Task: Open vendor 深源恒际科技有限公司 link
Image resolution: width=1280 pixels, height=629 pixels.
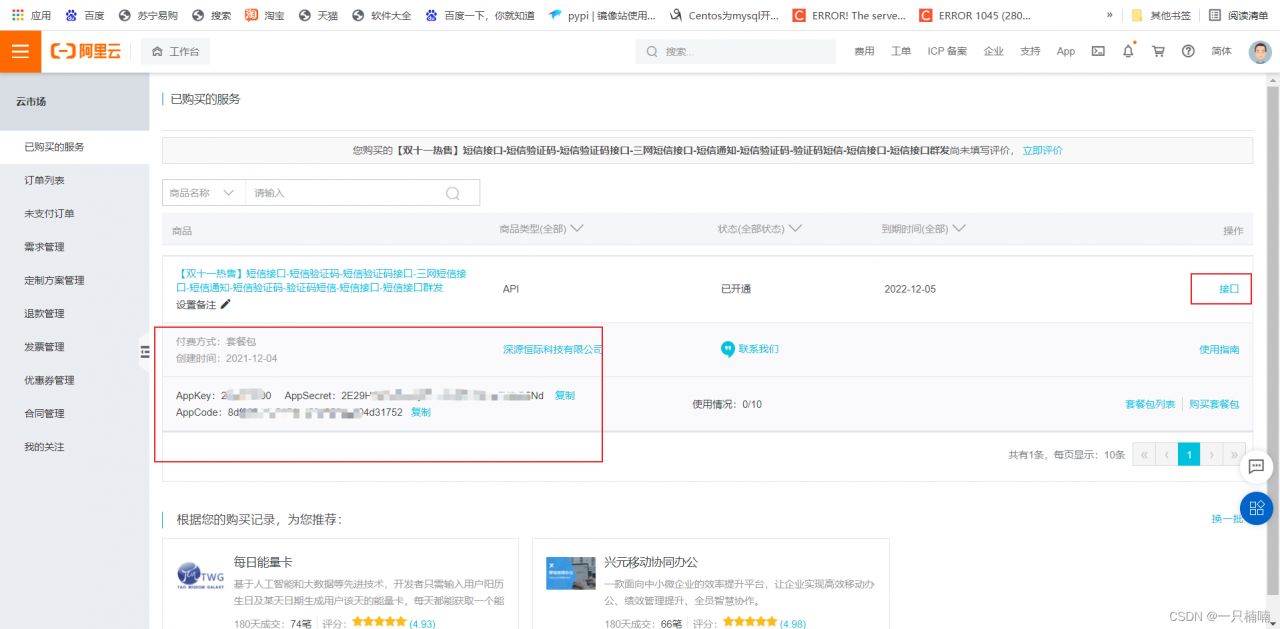Action: point(553,349)
